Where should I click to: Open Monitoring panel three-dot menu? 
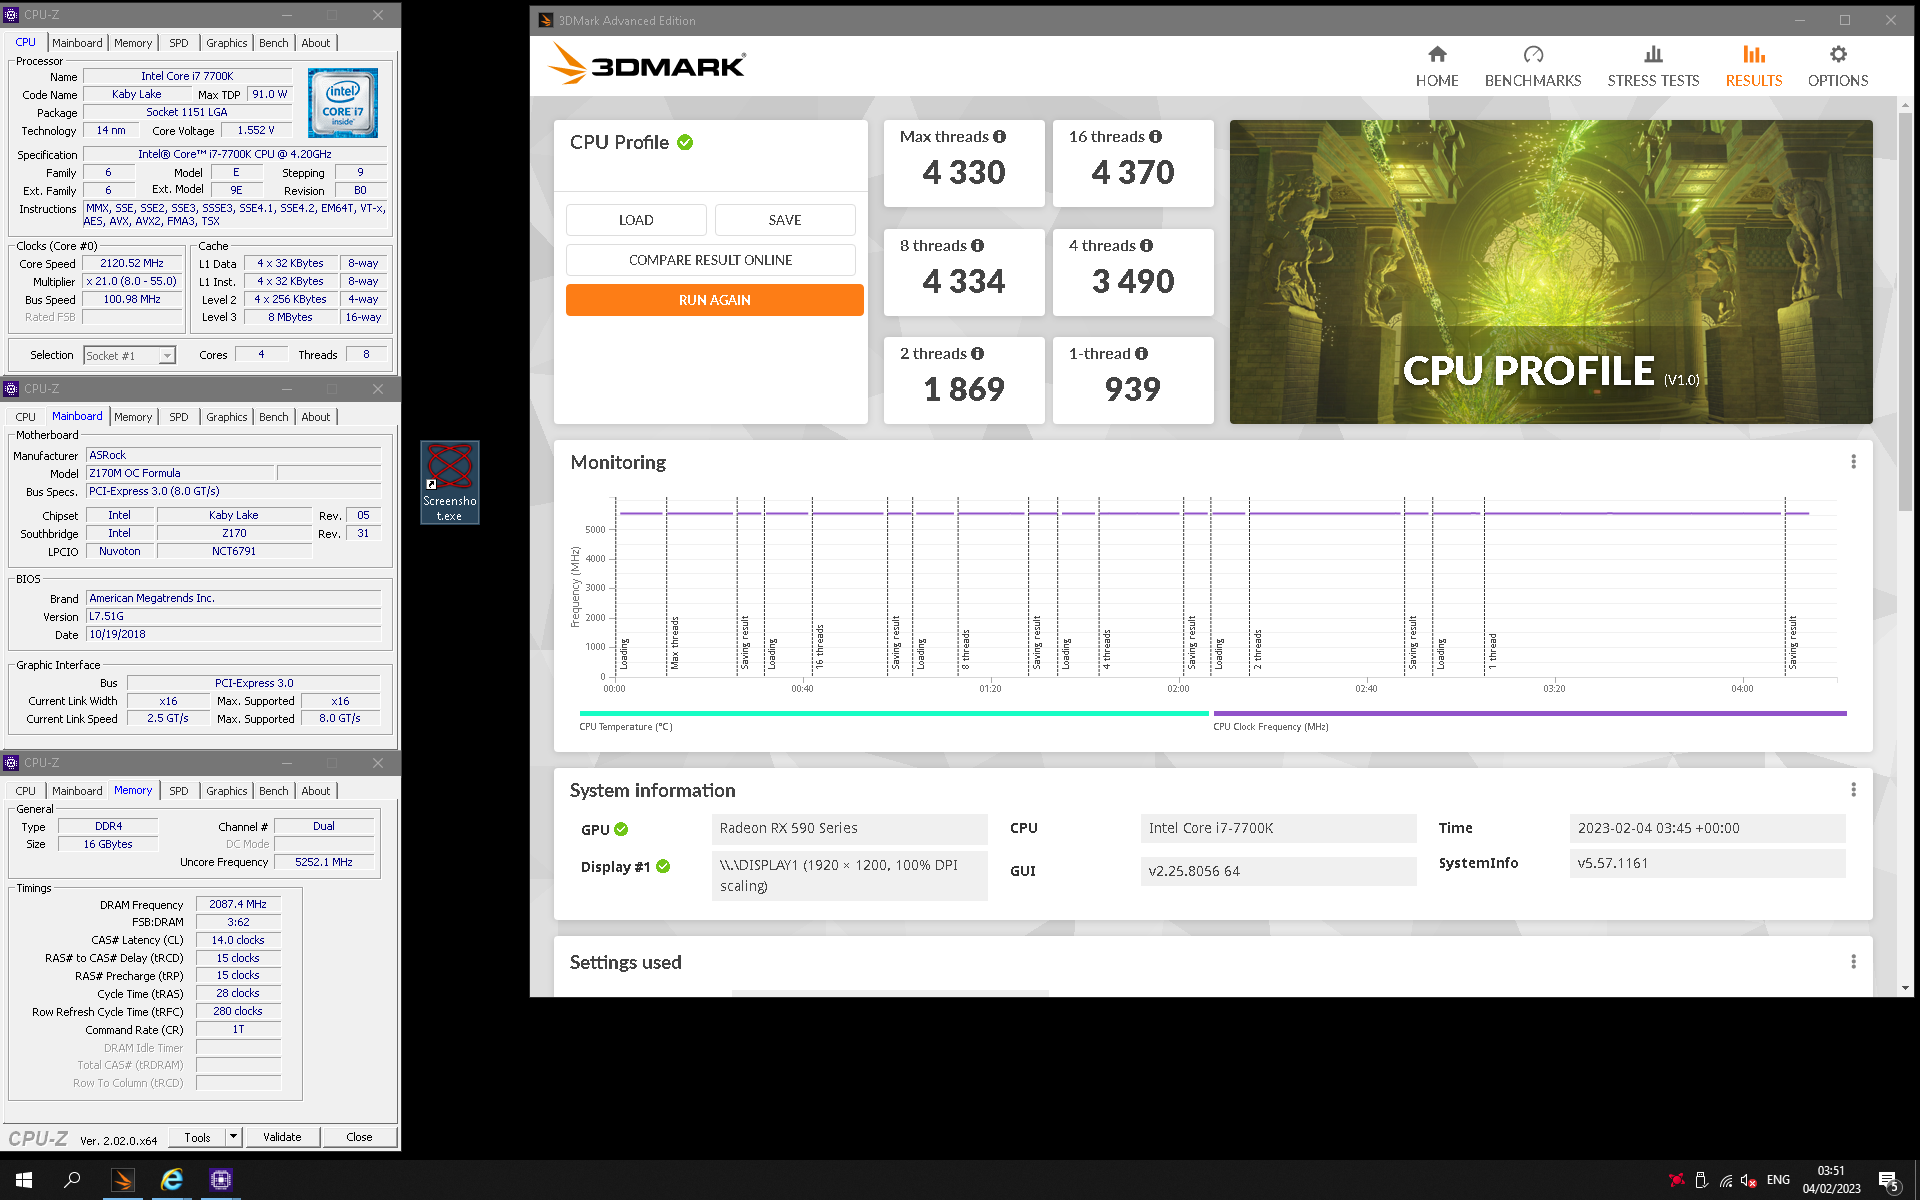coord(1853,462)
